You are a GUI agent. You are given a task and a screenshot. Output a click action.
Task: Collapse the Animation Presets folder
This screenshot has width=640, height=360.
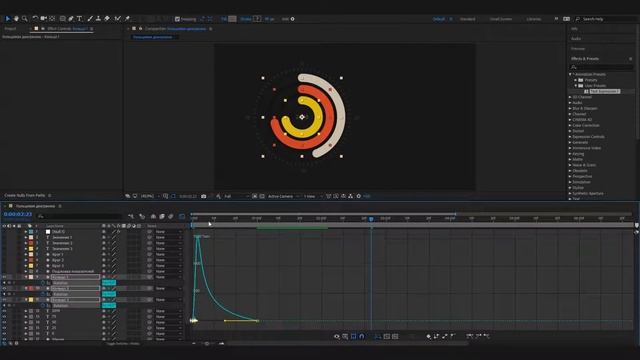click(x=571, y=74)
